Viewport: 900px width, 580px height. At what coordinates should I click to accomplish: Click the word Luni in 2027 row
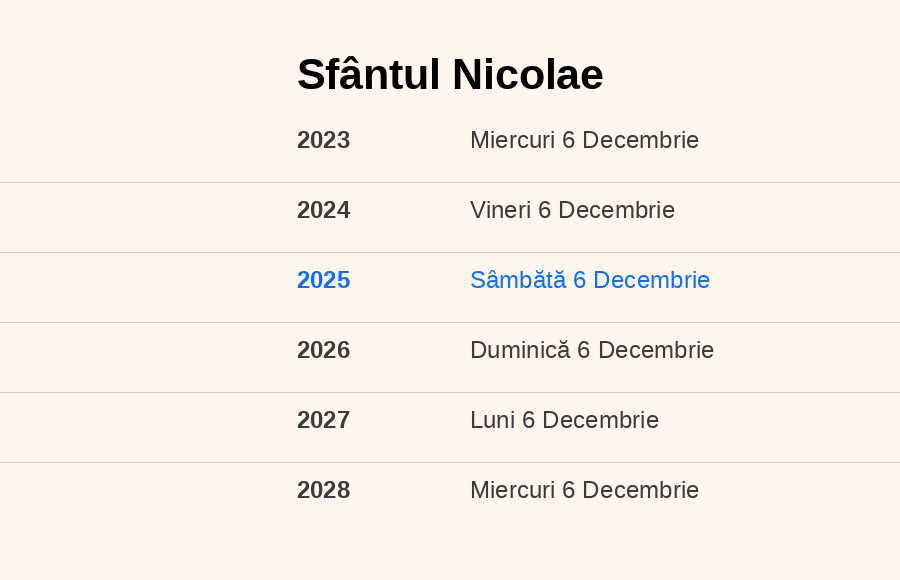click(492, 420)
